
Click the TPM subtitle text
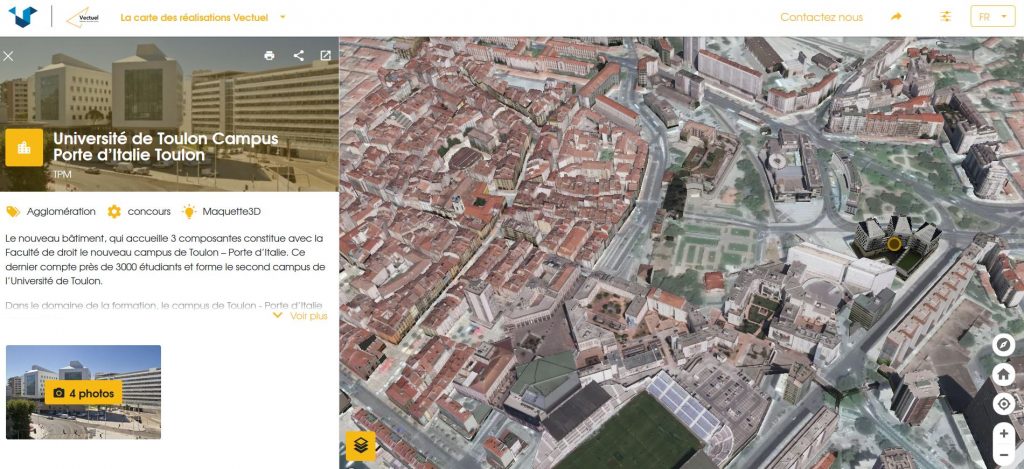click(61, 174)
